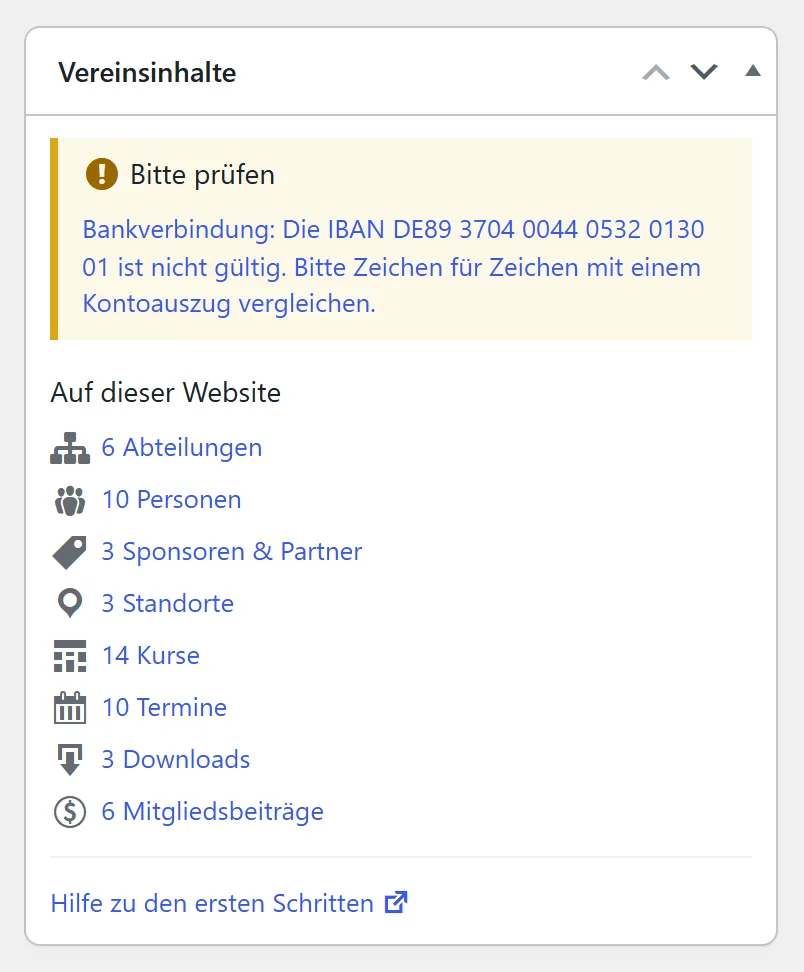Move Vereinsinhalte panel up
Image resolution: width=804 pixels, height=972 pixels.
coord(656,73)
